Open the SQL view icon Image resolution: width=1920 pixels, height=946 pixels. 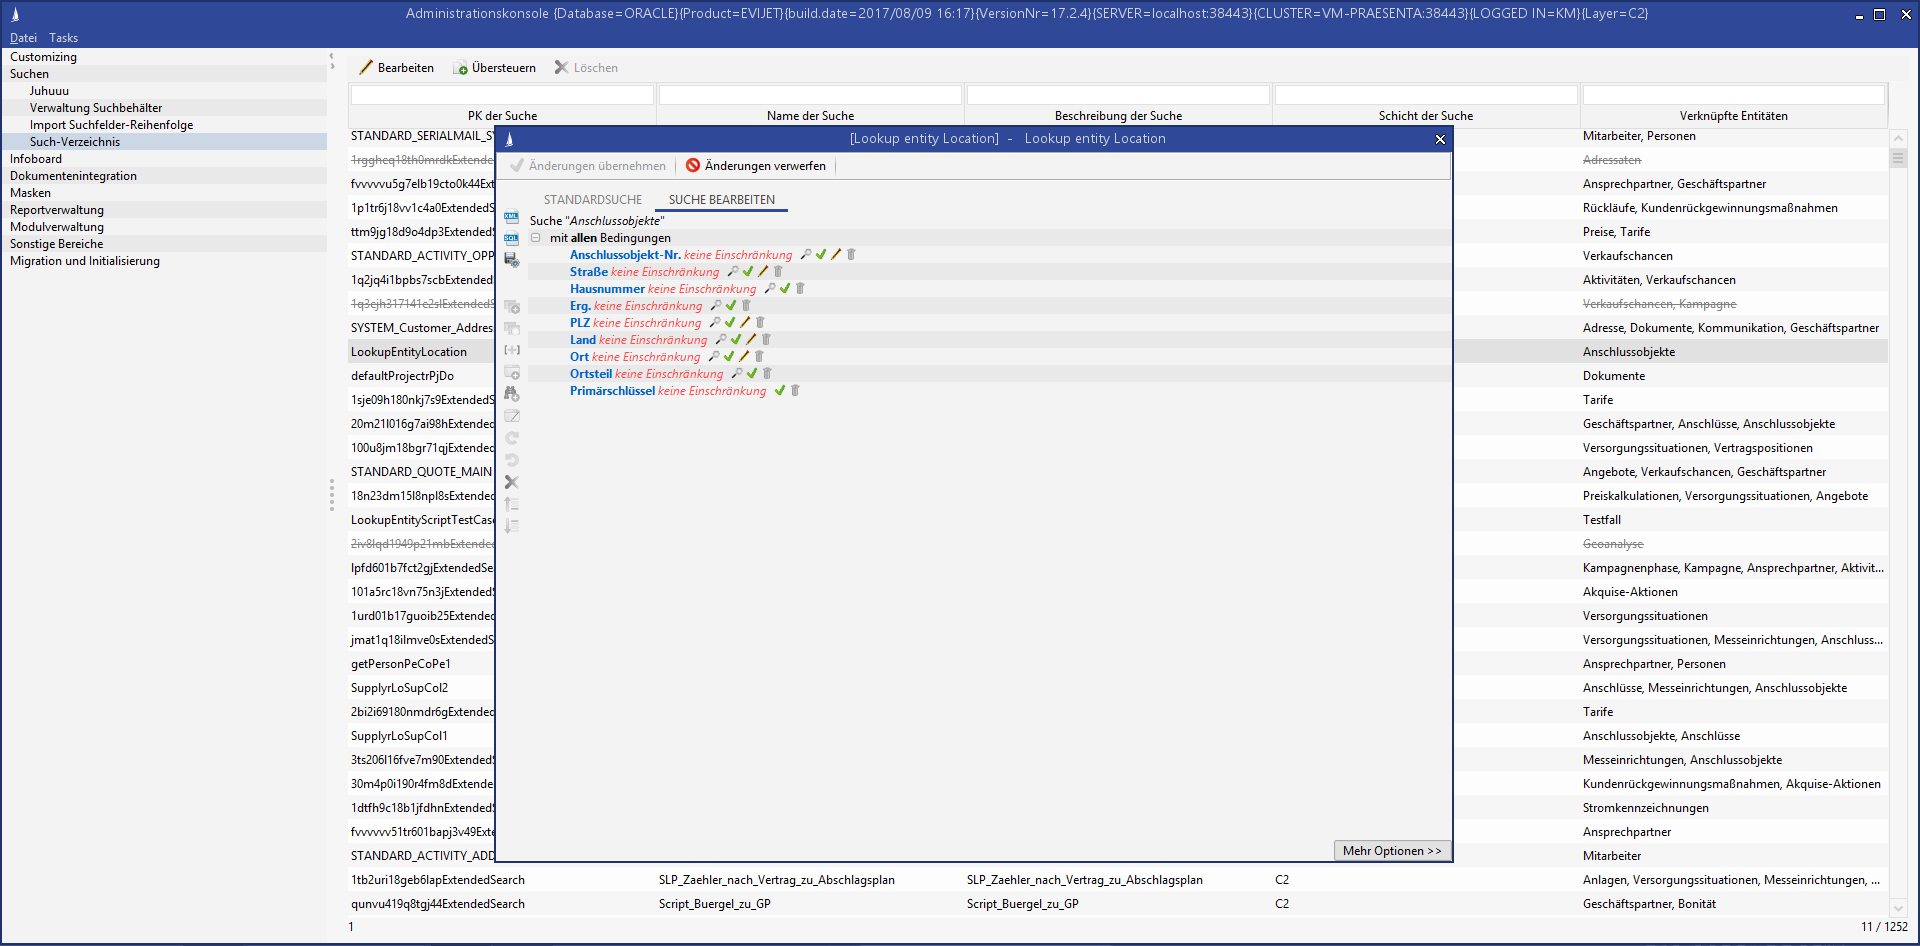click(x=511, y=239)
